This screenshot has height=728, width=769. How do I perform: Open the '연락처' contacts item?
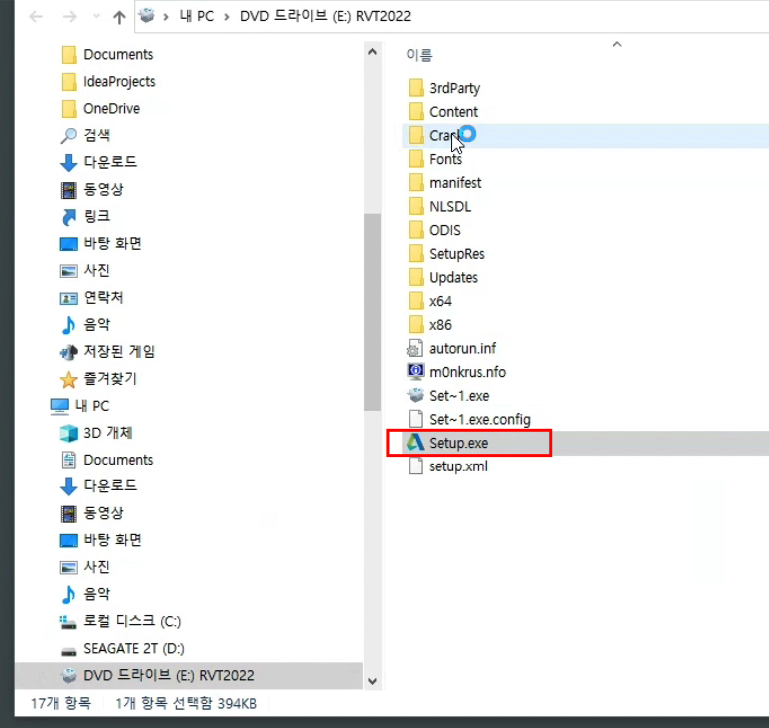click(x=91, y=297)
